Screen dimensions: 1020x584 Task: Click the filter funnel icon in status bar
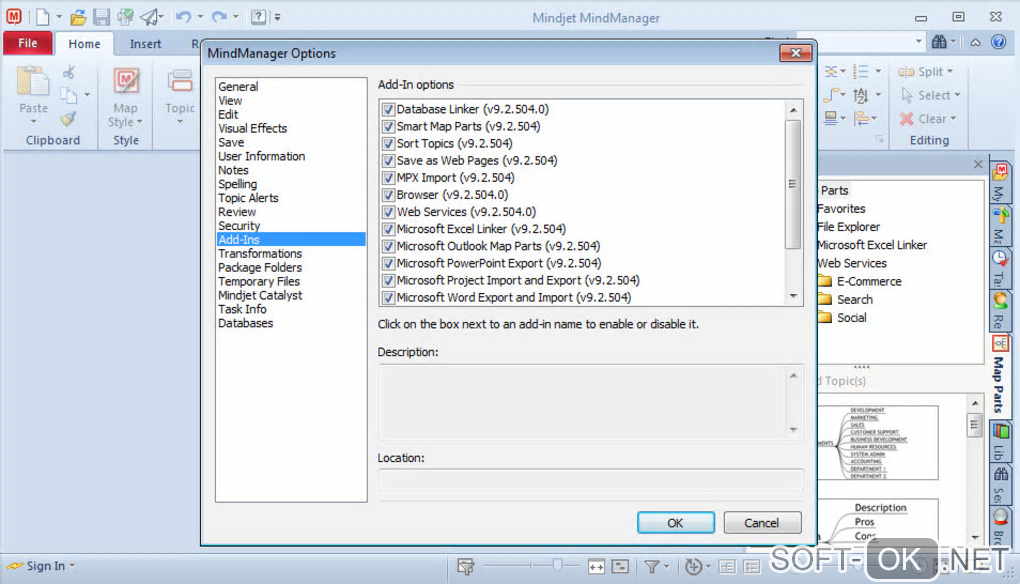point(652,567)
